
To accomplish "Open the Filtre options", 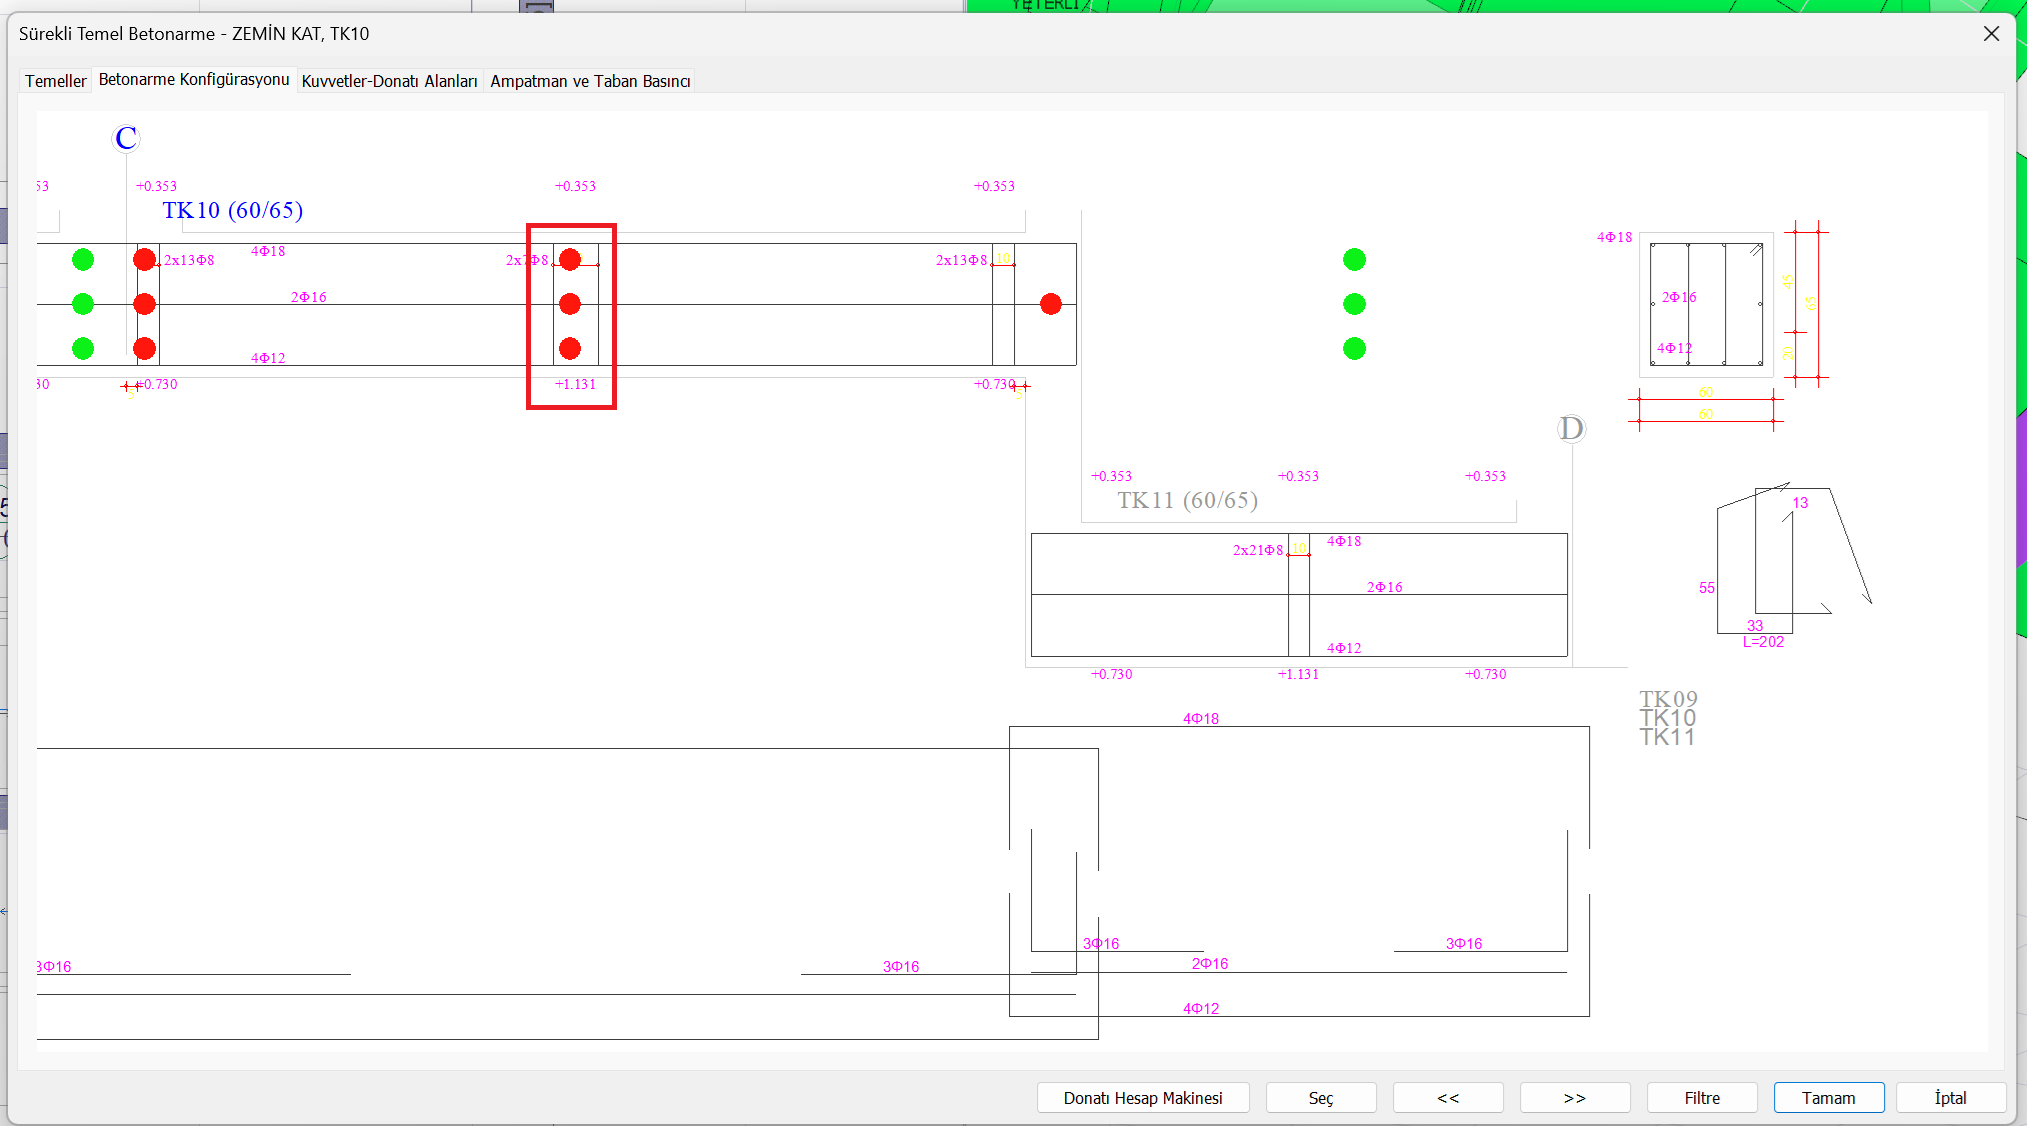I will [1701, 1097].
